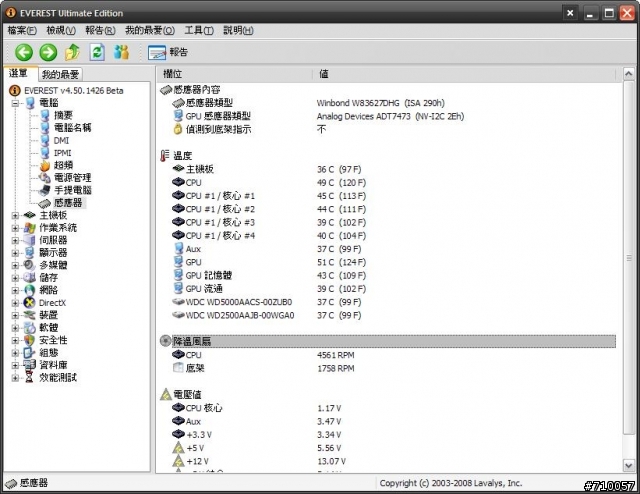Click the globe icon beside 網路
640x494 pixels.
[29, 290]
